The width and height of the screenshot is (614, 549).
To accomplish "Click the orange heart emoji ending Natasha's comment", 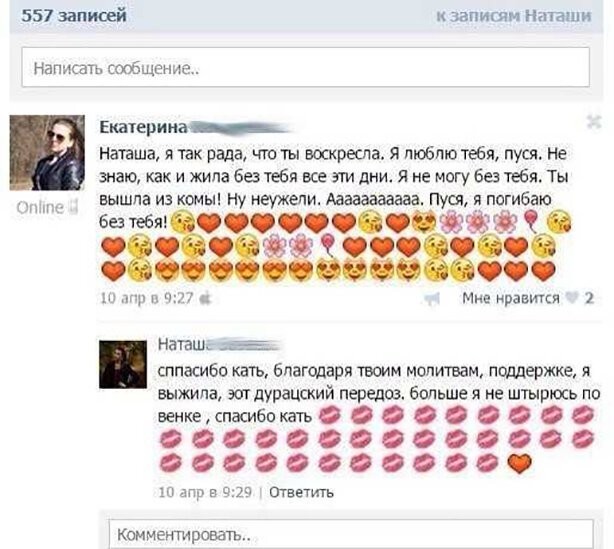I will pos(519,464).
